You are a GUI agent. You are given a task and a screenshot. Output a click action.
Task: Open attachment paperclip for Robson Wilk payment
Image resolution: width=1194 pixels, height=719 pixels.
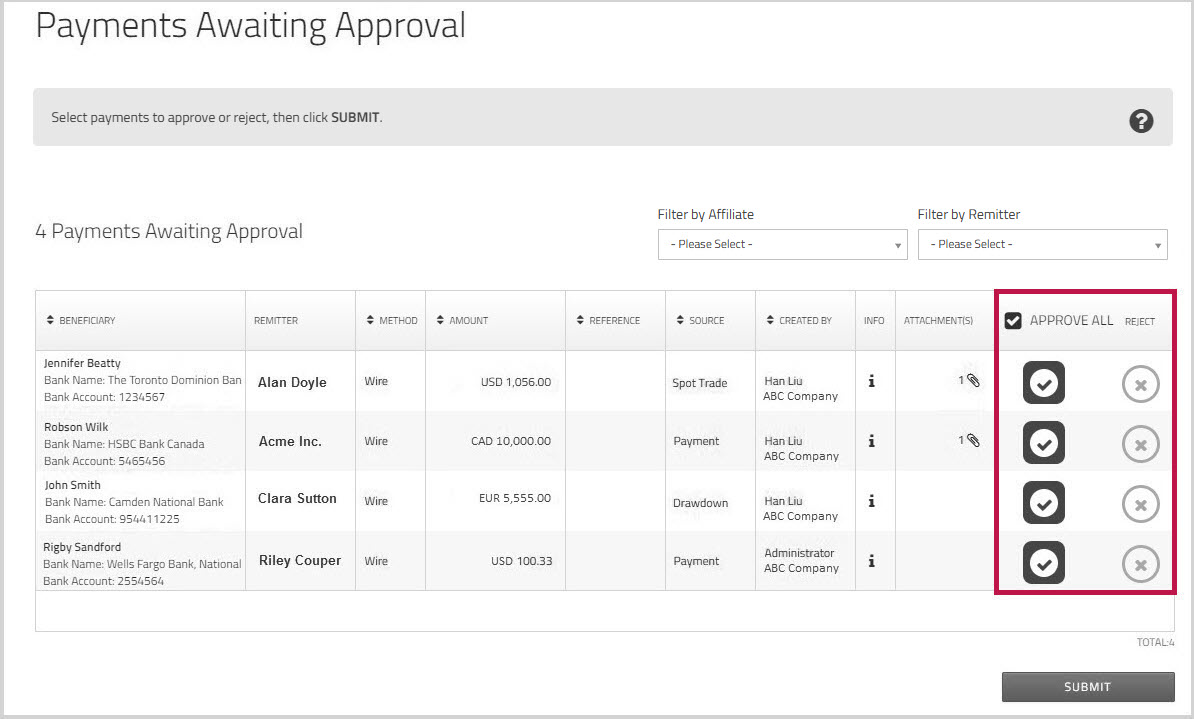(x=973, y=441)
